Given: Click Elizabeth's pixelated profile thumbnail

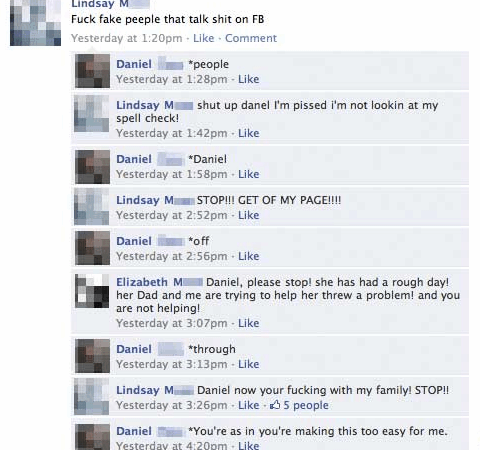Looking at the screenshot, I should click(x=92, y=291).
